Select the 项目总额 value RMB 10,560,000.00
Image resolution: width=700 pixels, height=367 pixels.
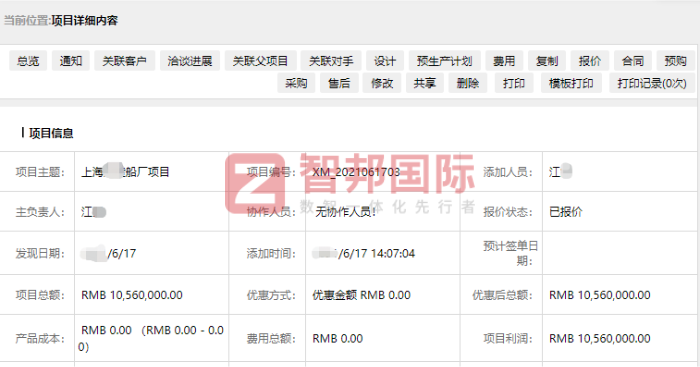(x=132, y=295)
